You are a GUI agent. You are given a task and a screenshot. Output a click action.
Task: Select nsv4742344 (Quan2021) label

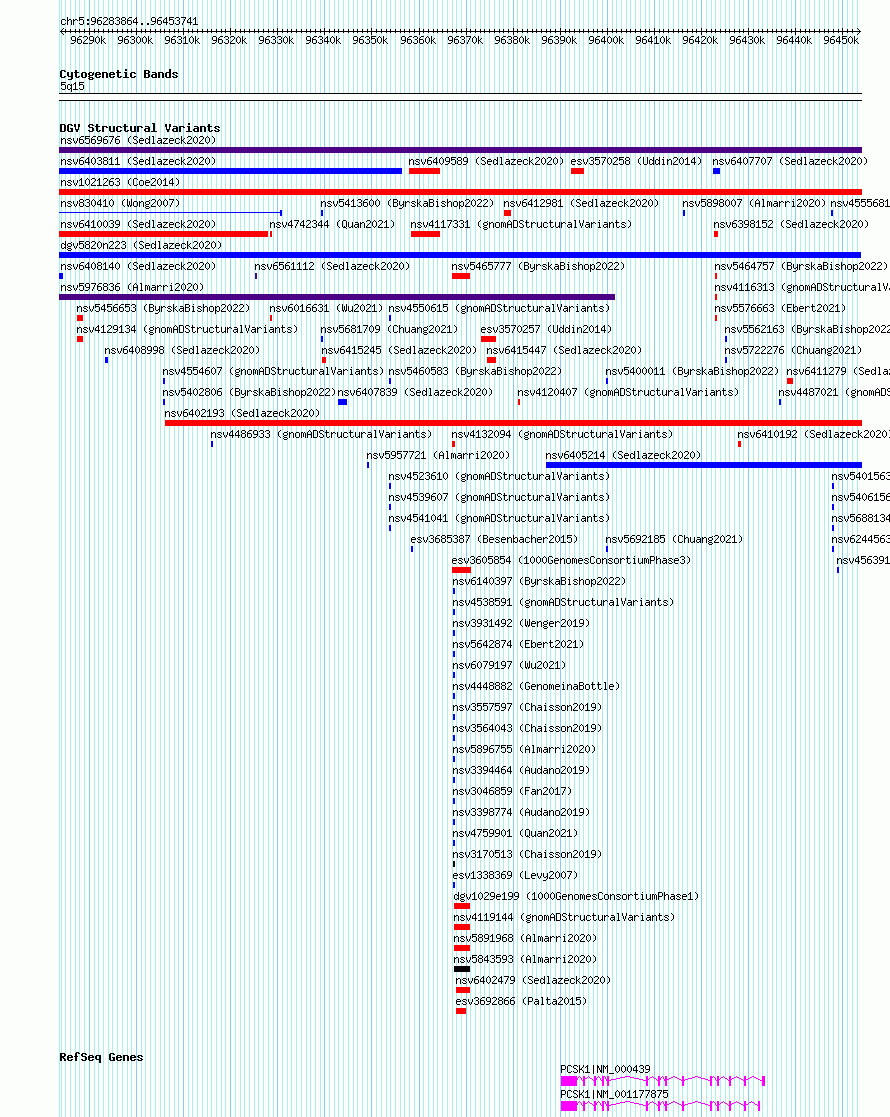[x=332, y=224]
